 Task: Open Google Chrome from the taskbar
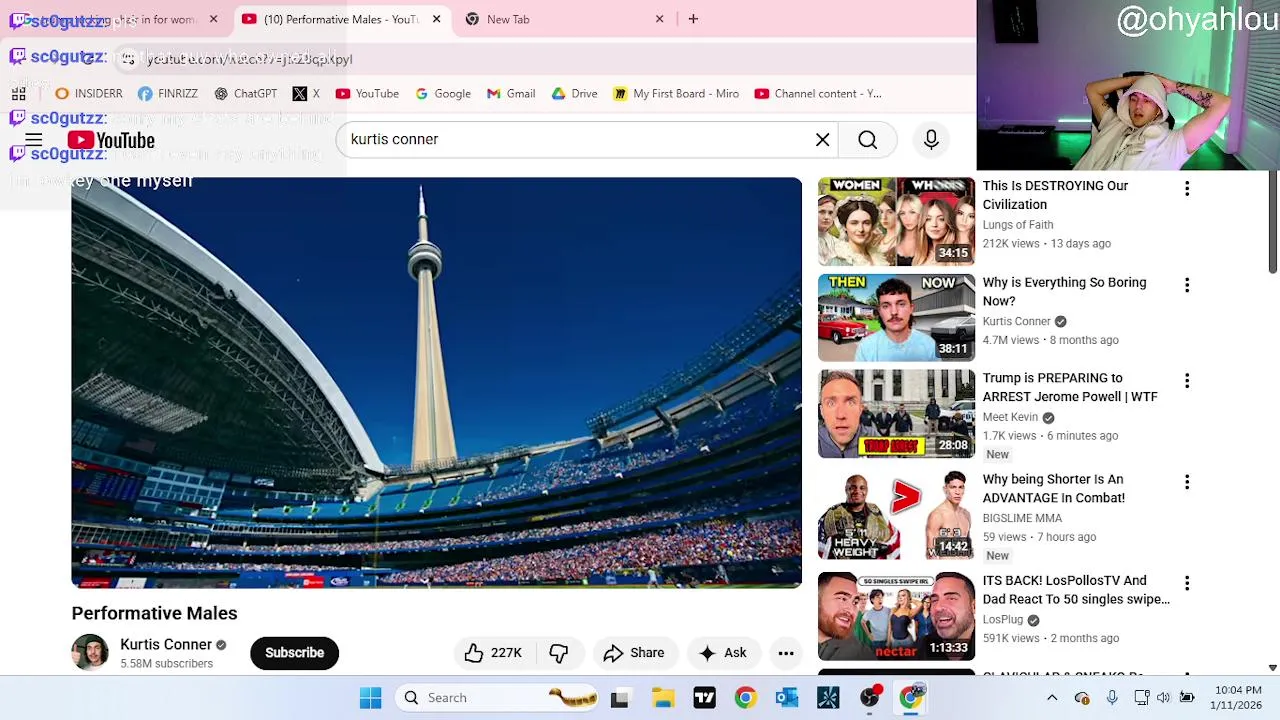point(745,698)
